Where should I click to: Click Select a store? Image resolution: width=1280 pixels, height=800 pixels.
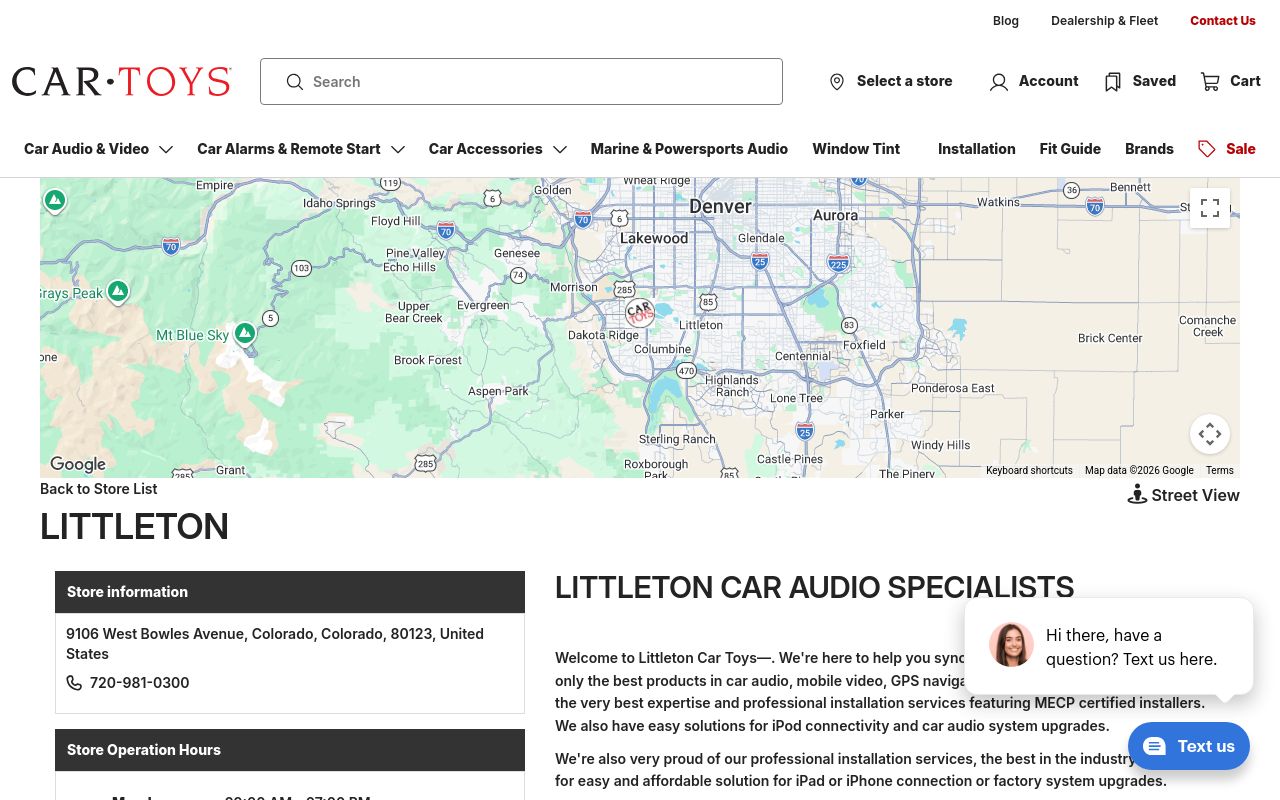pyautogui.click(x=904, y=81)
